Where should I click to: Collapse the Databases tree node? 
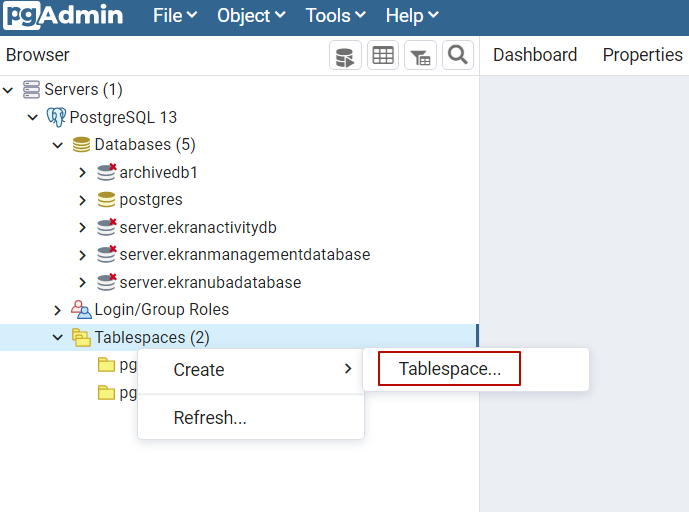58,145
